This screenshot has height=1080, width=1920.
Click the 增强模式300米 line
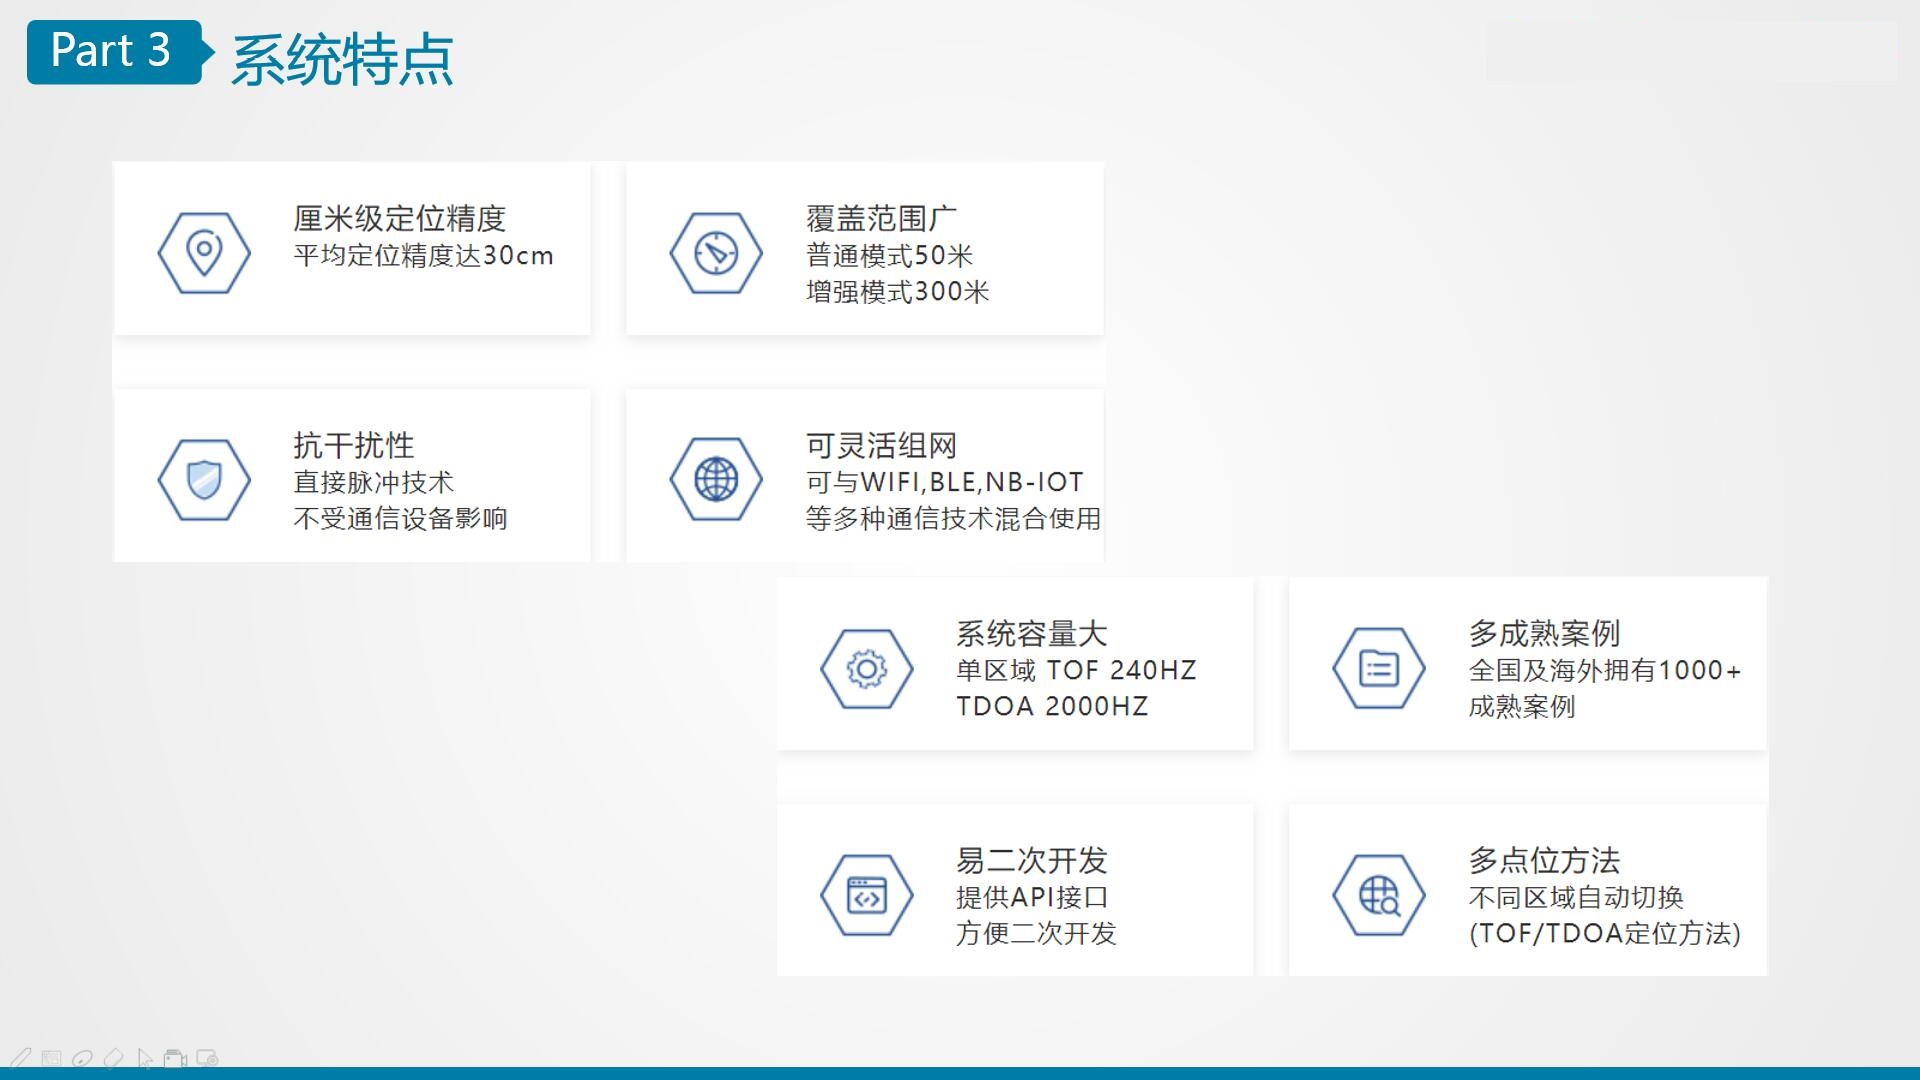(897, 291)
